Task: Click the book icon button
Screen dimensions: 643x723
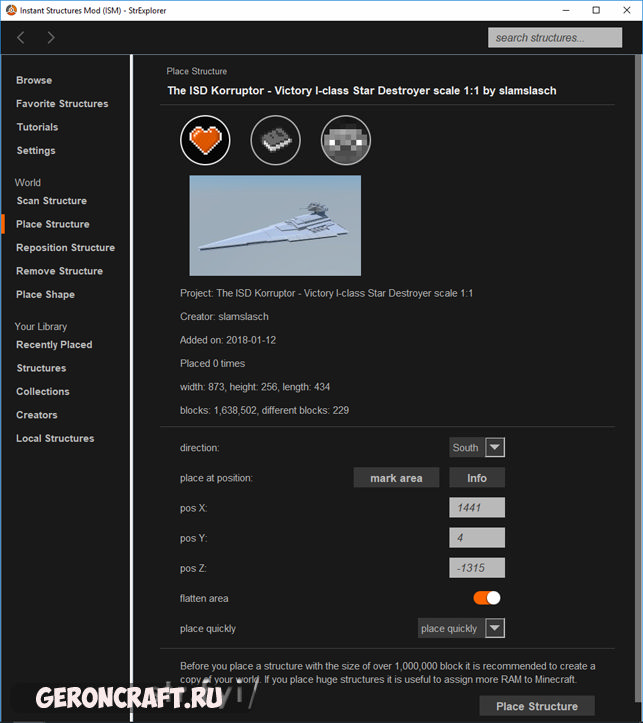Action: click(276, 140)
